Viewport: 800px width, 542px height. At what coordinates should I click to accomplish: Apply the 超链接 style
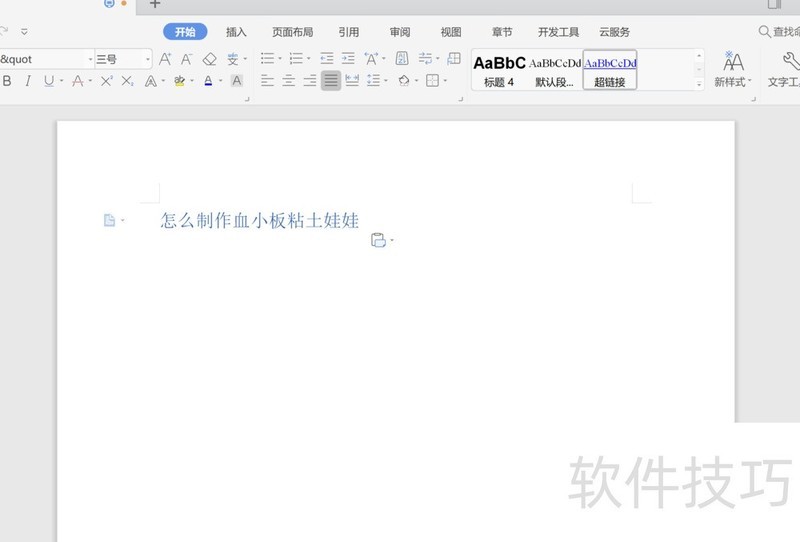click(x=610, y=70)
